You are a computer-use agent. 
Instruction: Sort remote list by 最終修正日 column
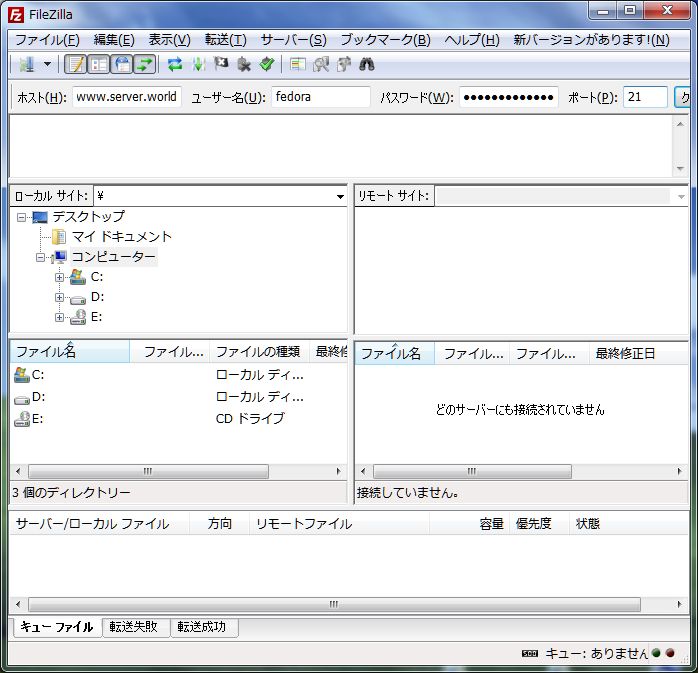click(x=638, y=353)
